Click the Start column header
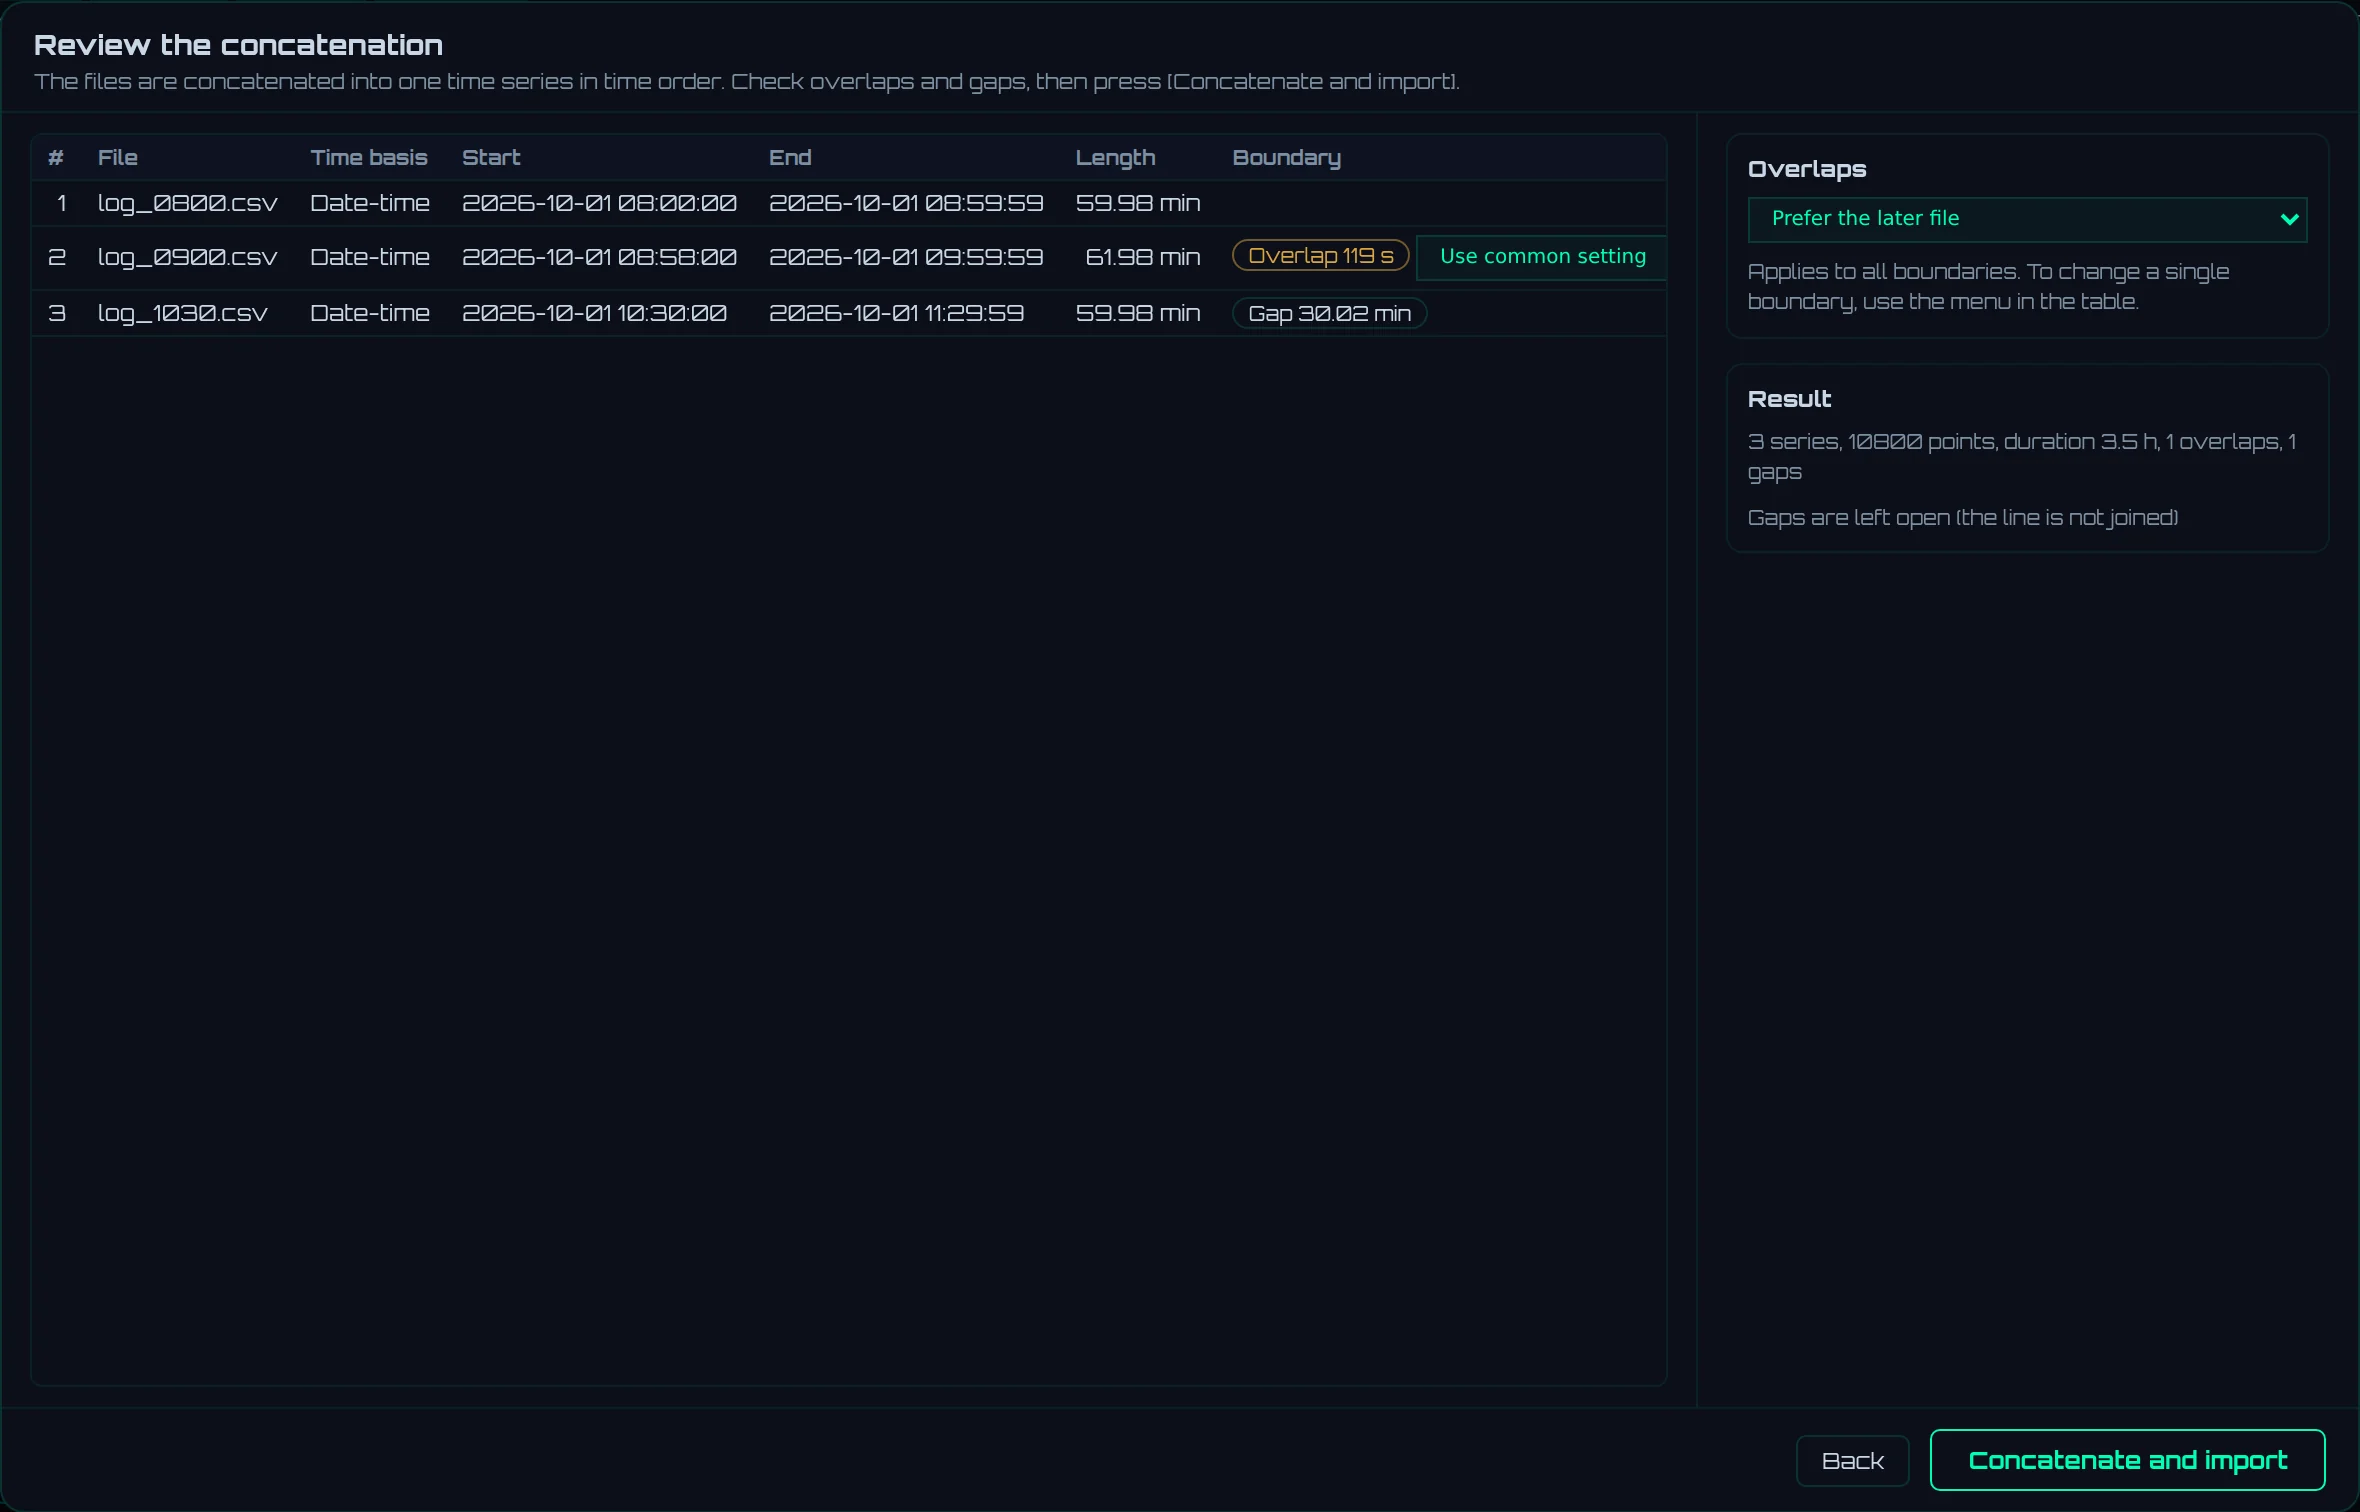2360x1512 pixels. click(x=491, y=158)
